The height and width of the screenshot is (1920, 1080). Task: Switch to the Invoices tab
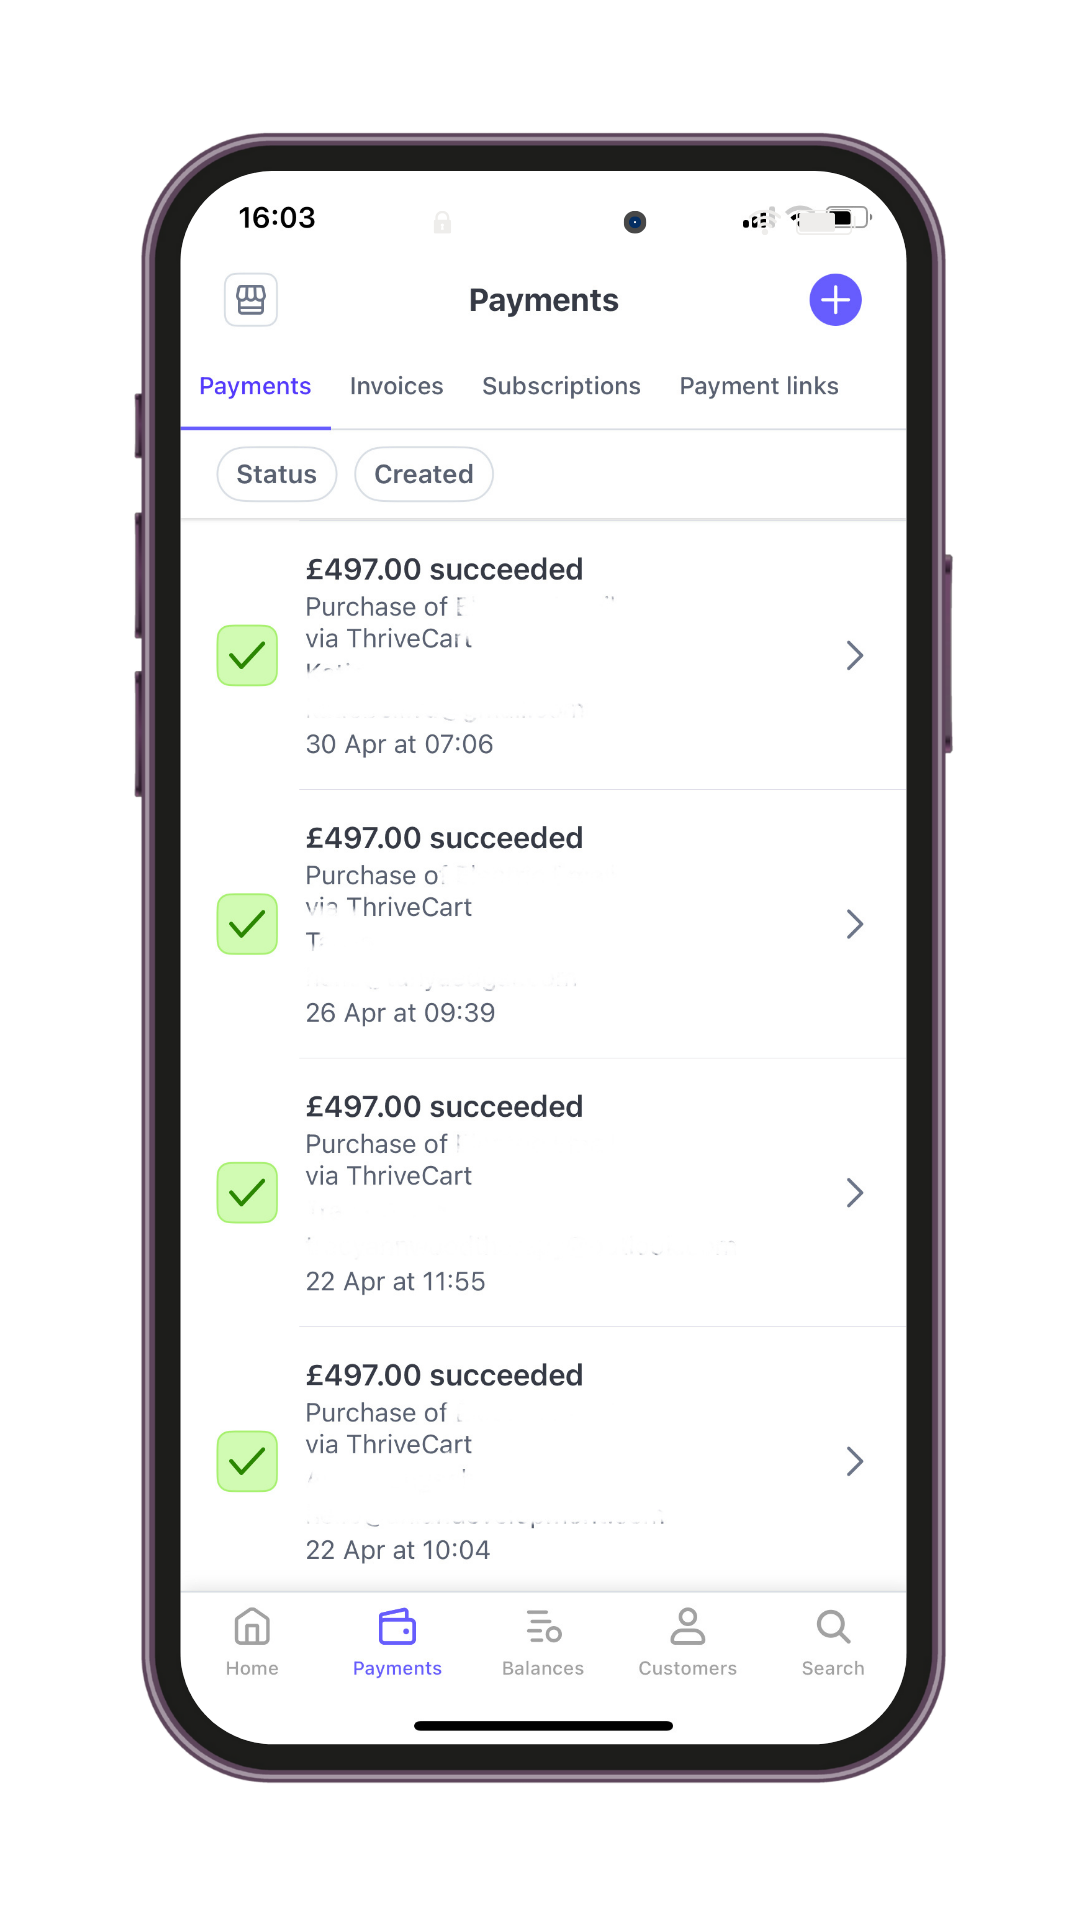(396, 386)
